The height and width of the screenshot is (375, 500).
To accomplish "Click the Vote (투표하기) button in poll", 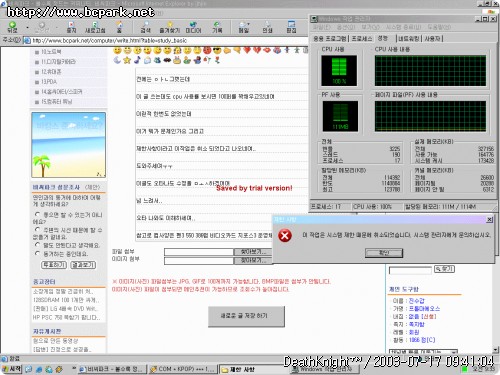I will click(54, 265).
